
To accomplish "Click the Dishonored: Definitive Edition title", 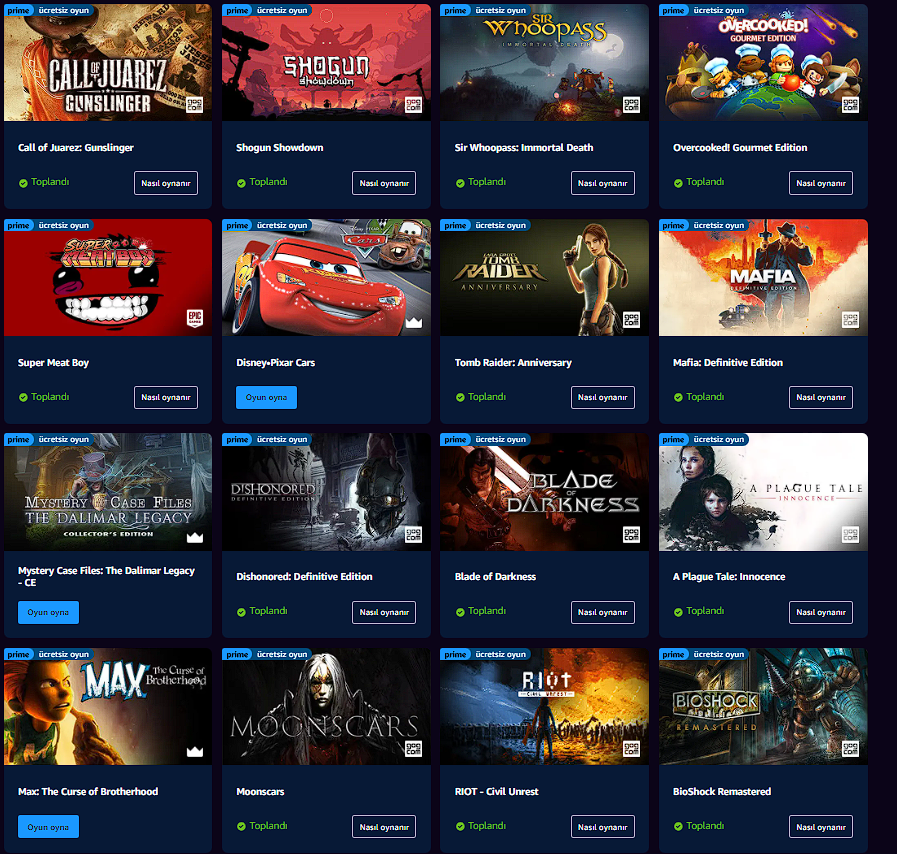I will click(304, 577).
